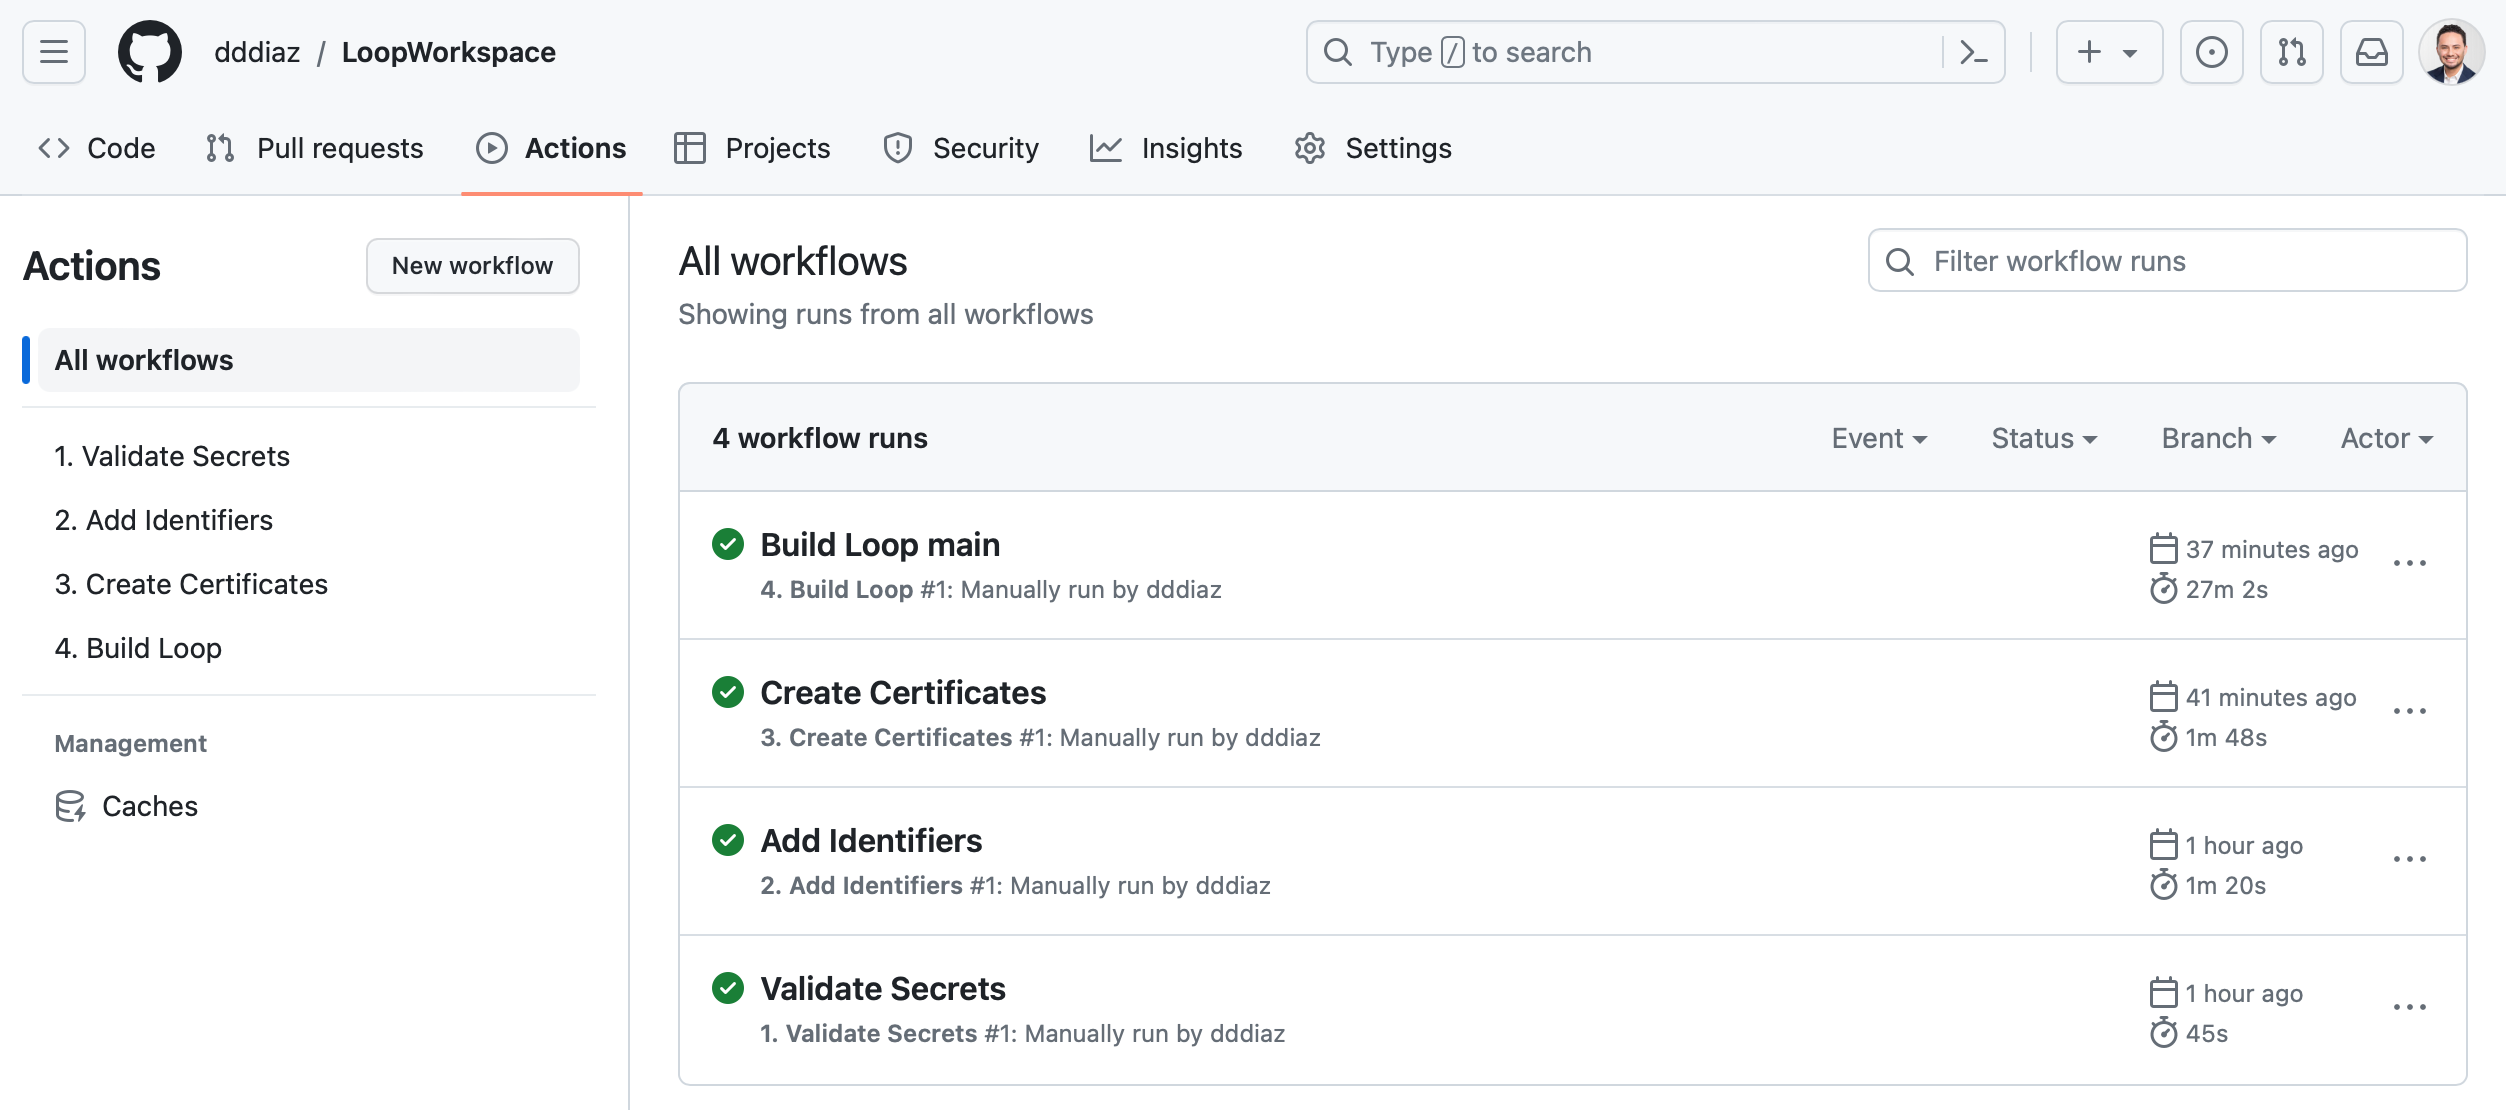
Task: Switch to the Security tab
Action: pos(961,148)
